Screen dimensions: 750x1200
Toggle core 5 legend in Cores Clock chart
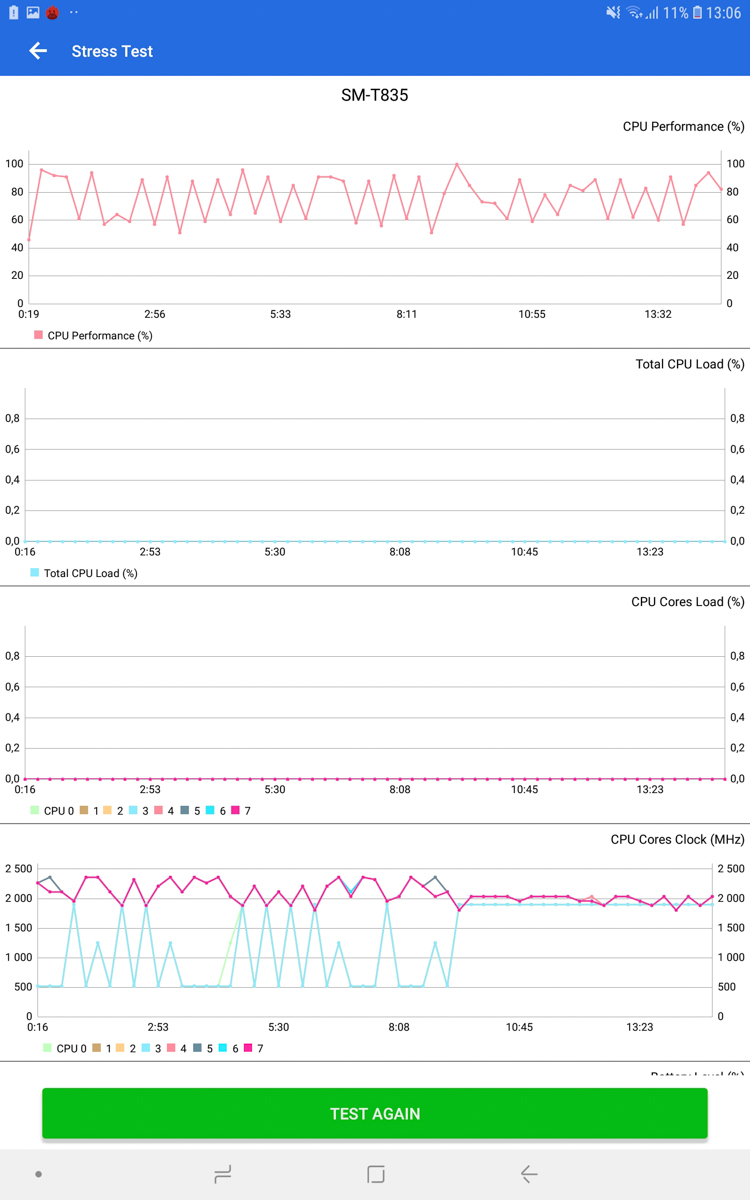[x=203, y=1048]
